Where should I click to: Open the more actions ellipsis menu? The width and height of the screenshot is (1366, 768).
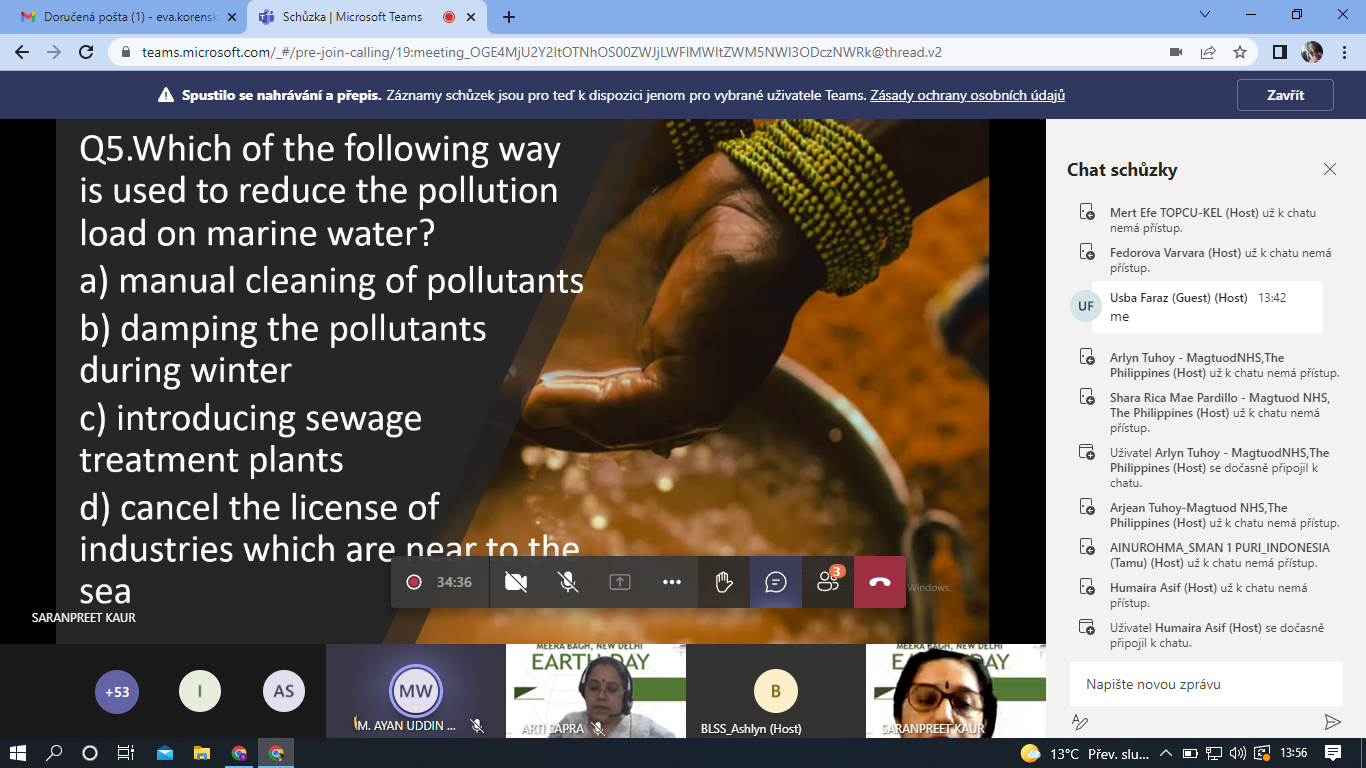tap(672, 582)
